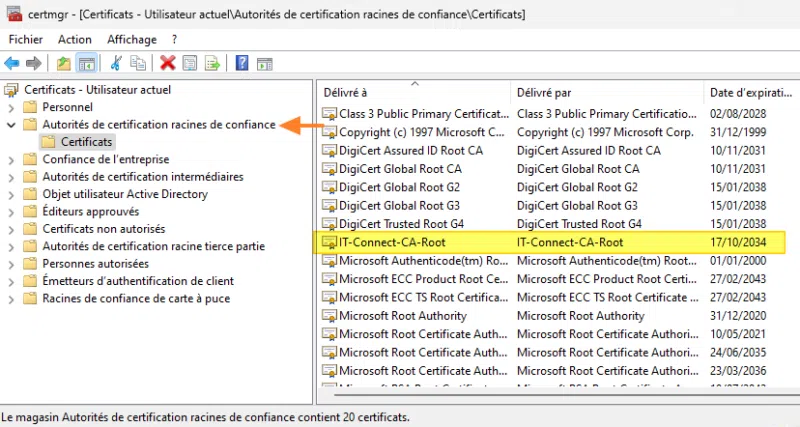Collapse Autorités de certification racines de confiance
The image size is (800, 427).
click(x=11, y=125)
